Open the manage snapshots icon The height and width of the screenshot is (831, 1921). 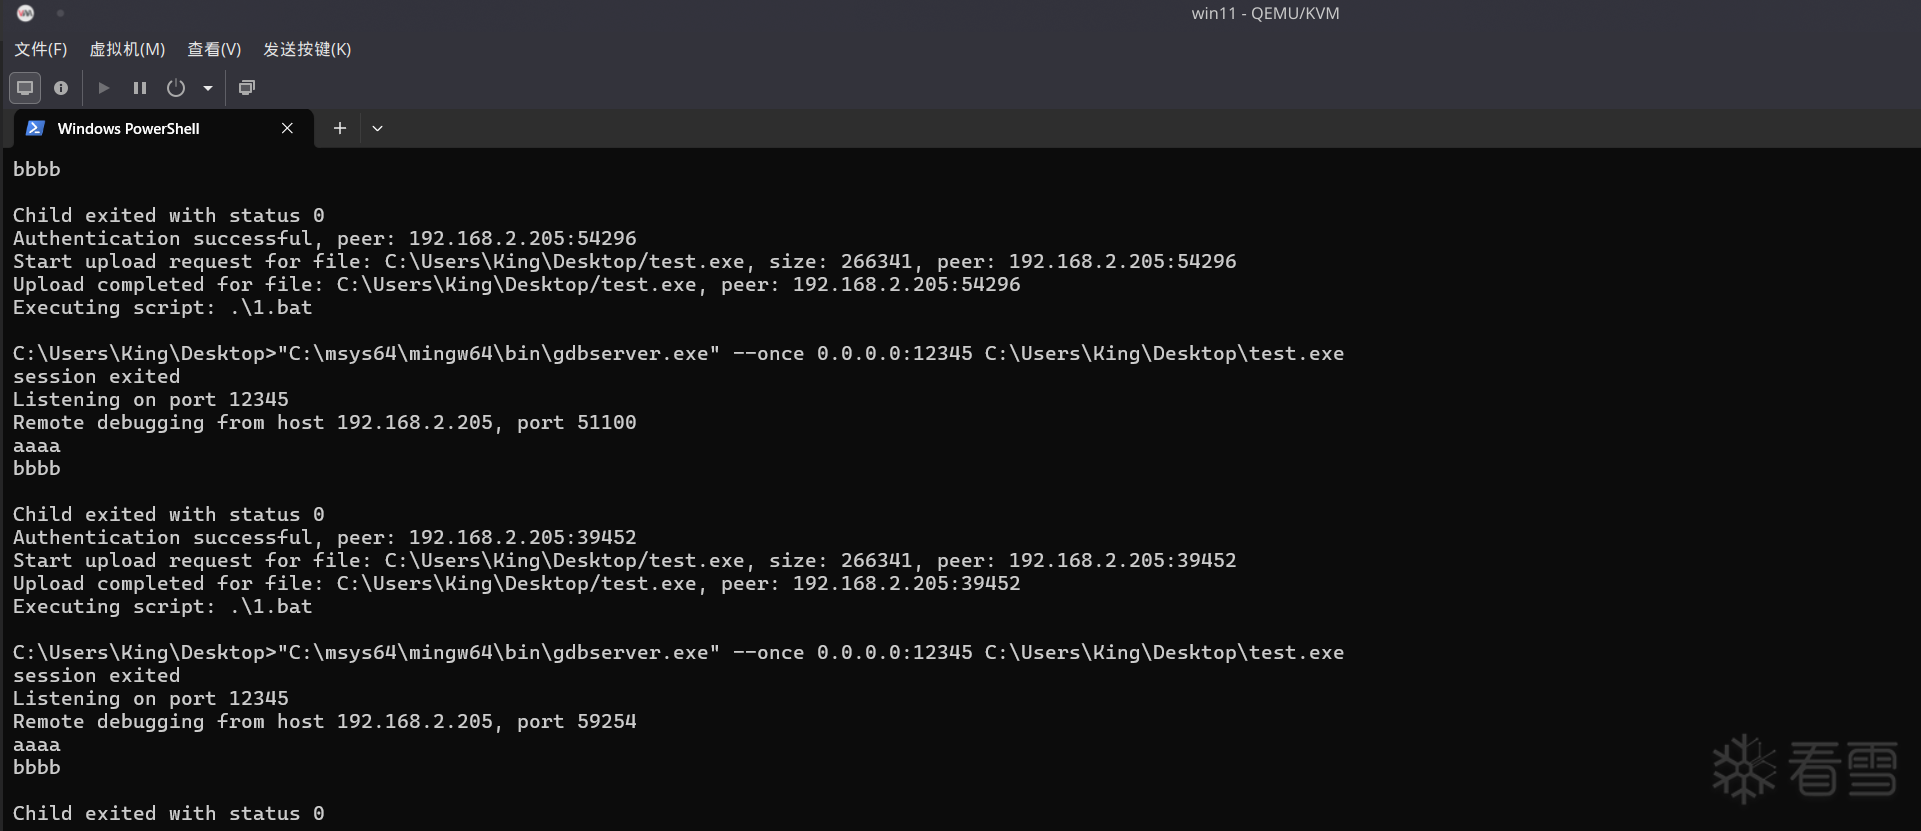(247, 88)
